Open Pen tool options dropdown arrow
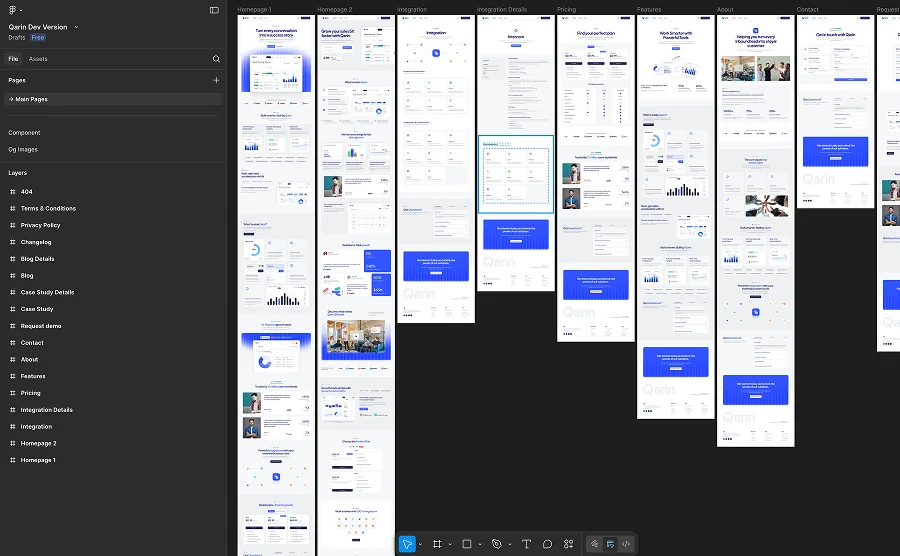This screenshot has height=556, width=900. coord(510,544)
